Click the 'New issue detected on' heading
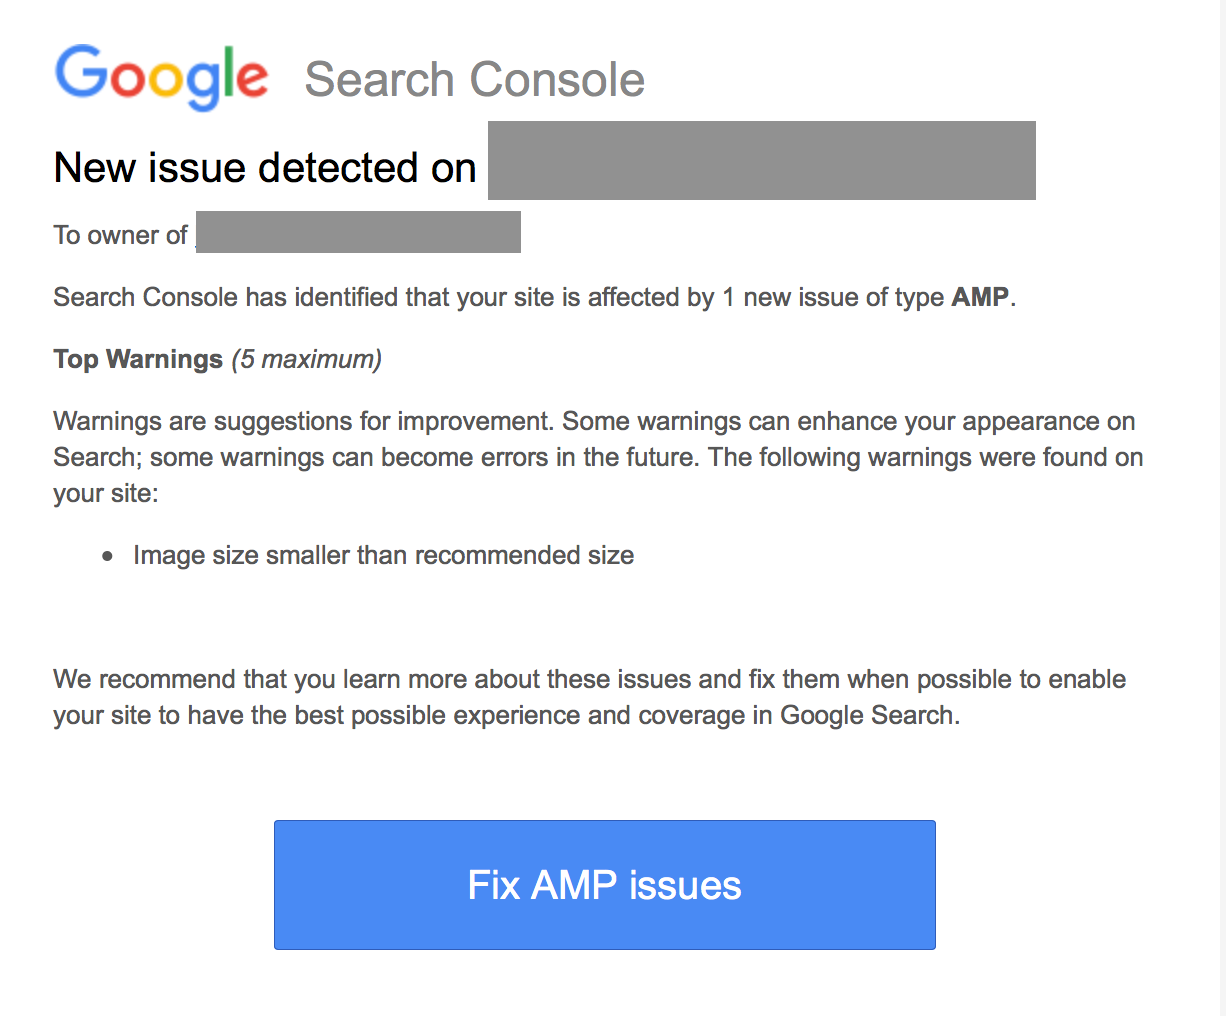 (265, 168)
